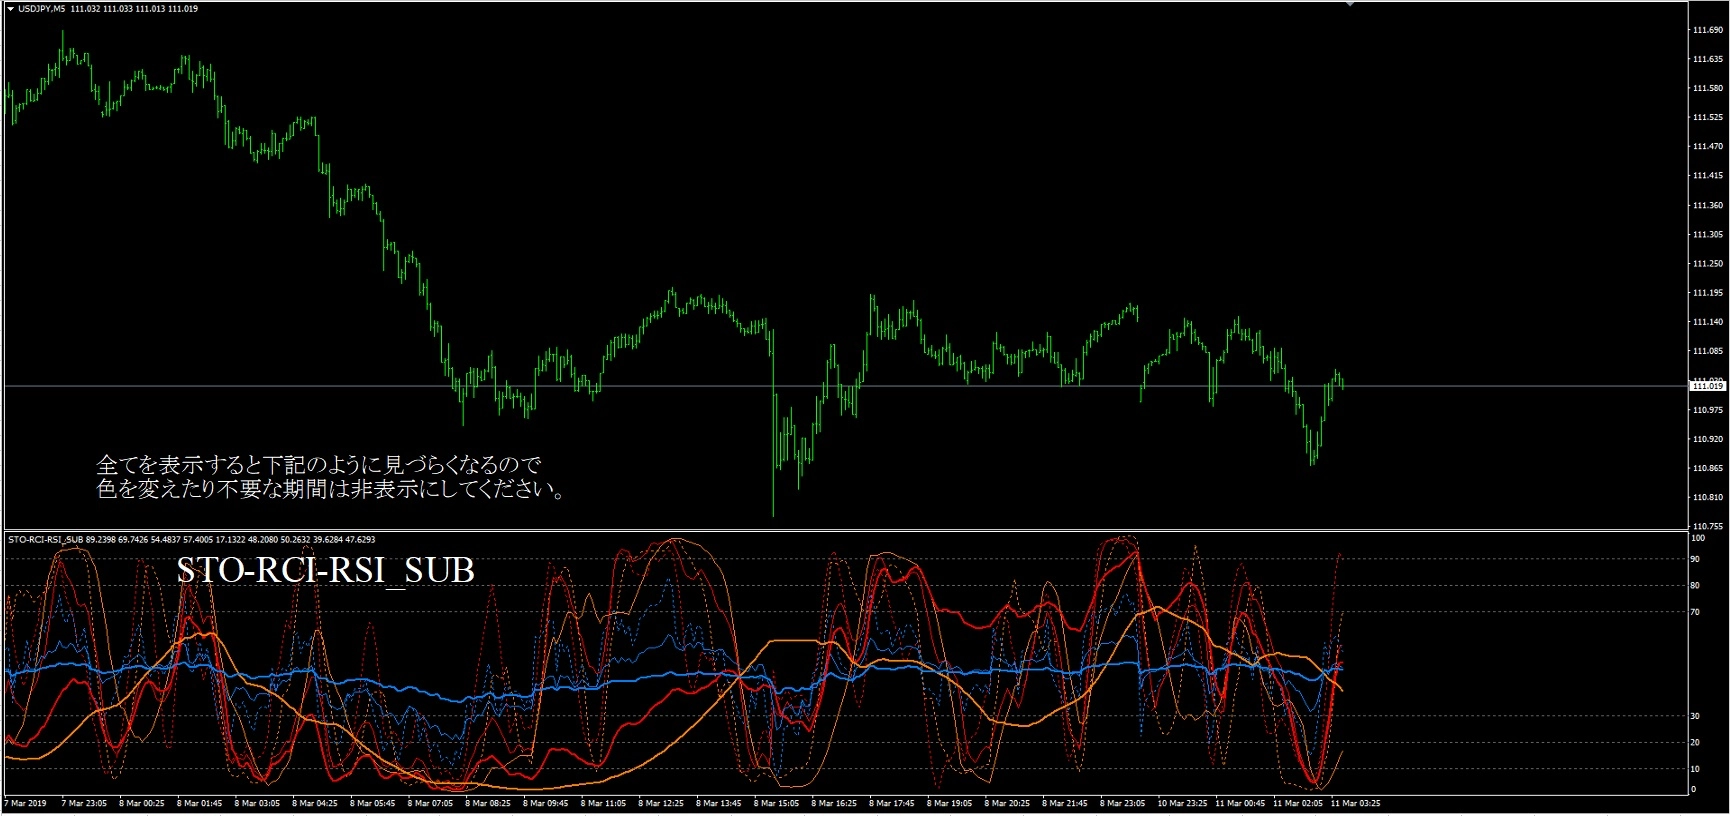The width and height of the screenshot is (1730, 816).
Task: Click the 111.140 price scale label
Action: [x=1707, y=322]
